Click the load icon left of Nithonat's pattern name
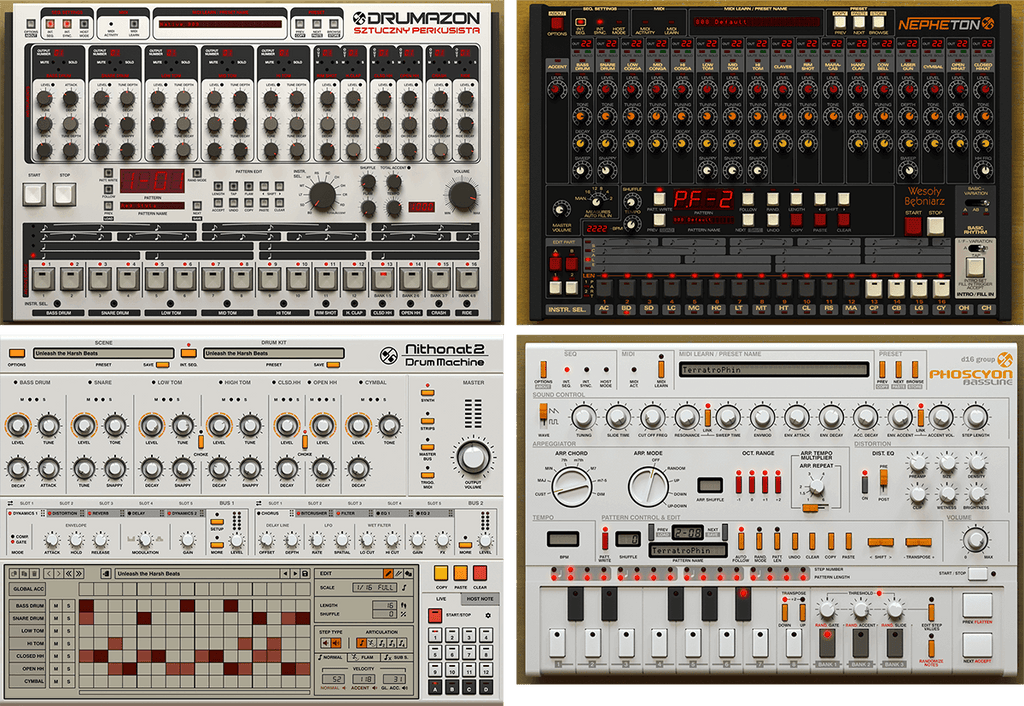The width and height of the screenshot is (1024, 706). pyautogui.click(x=105, y=573)
